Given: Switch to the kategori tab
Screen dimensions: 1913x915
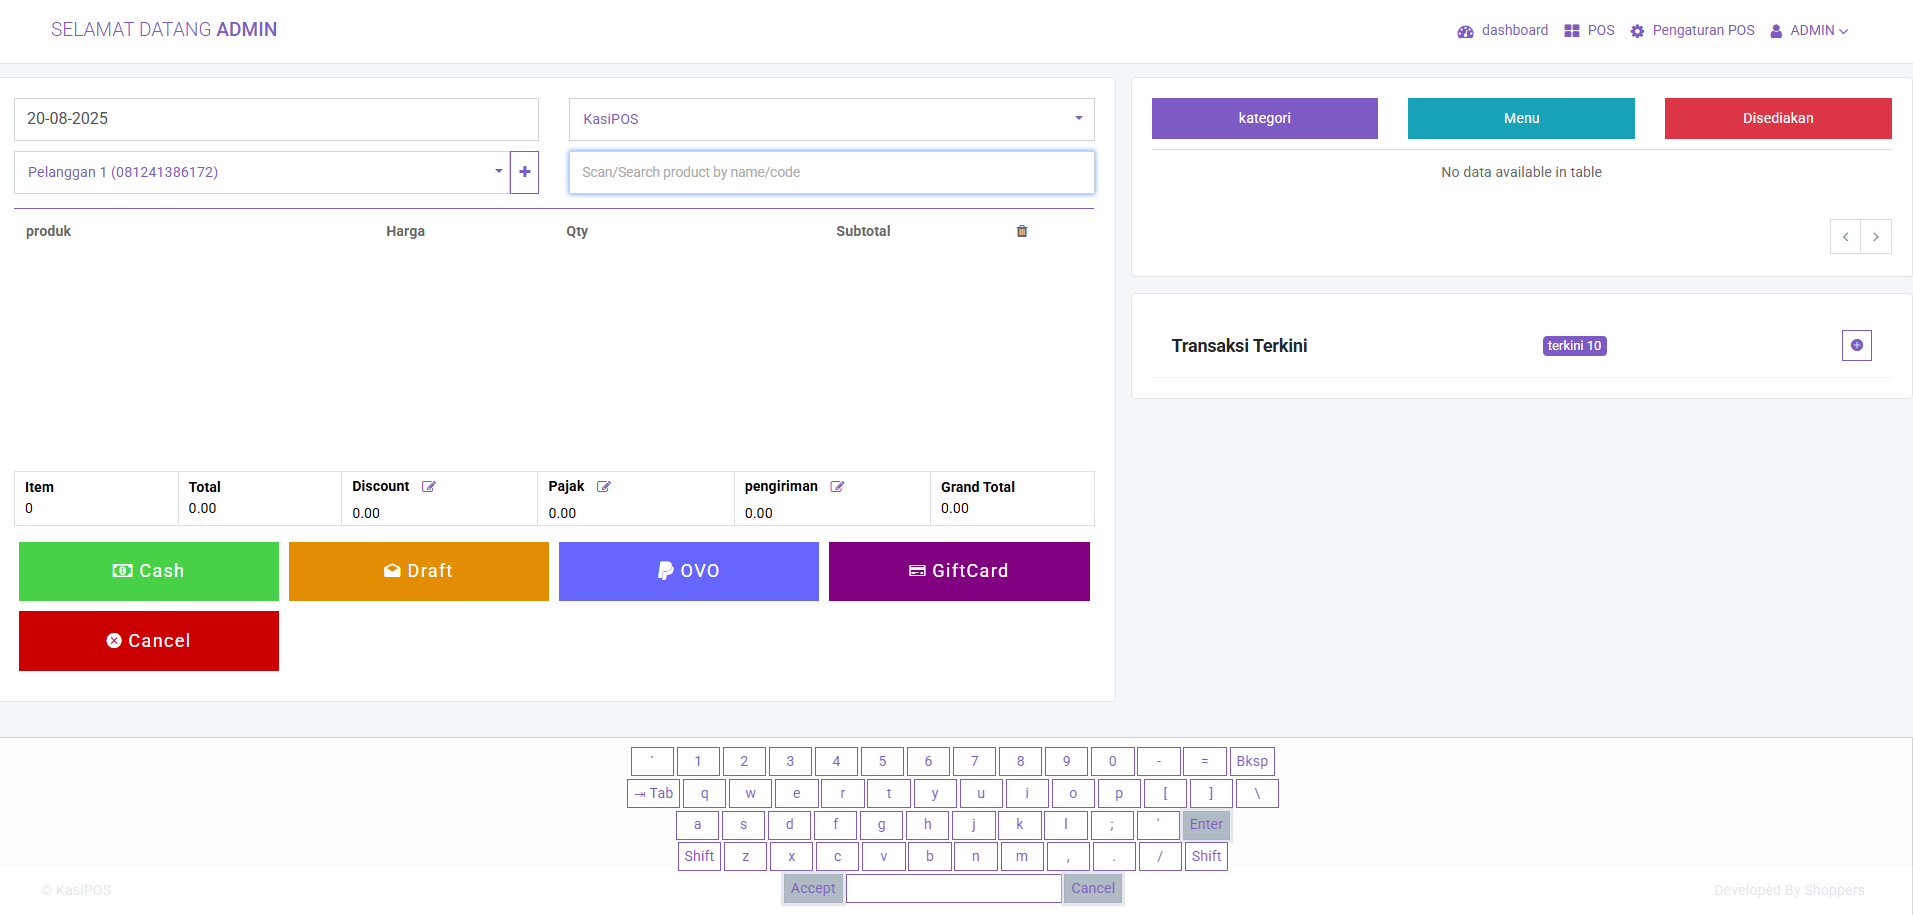Looking at the screenshot, I should (1264, 118).
